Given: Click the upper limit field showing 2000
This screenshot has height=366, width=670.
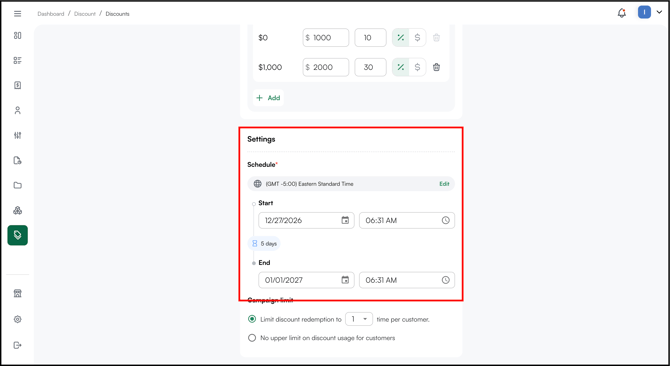Looking at the screenshot, I should tap(326, 67).
